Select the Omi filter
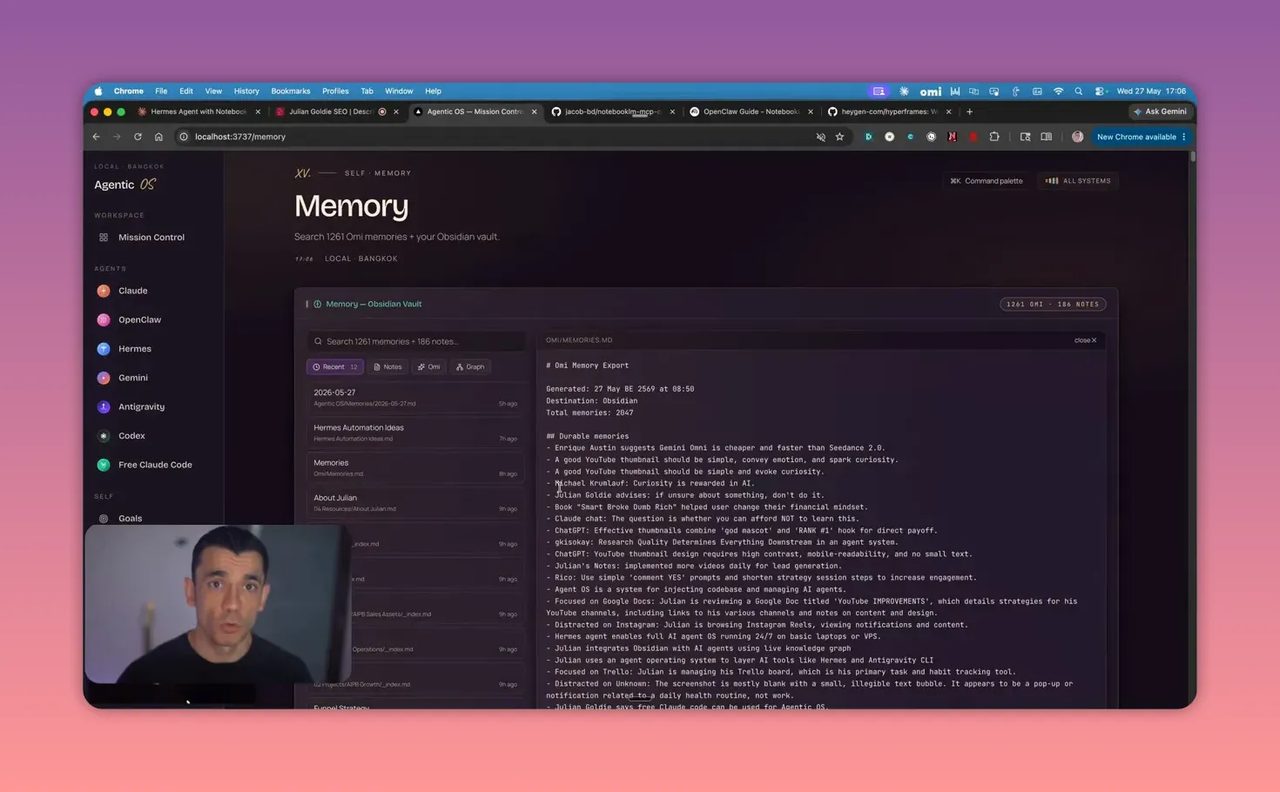The width and height of the screenshot is (1280, 792). point(429,367)
